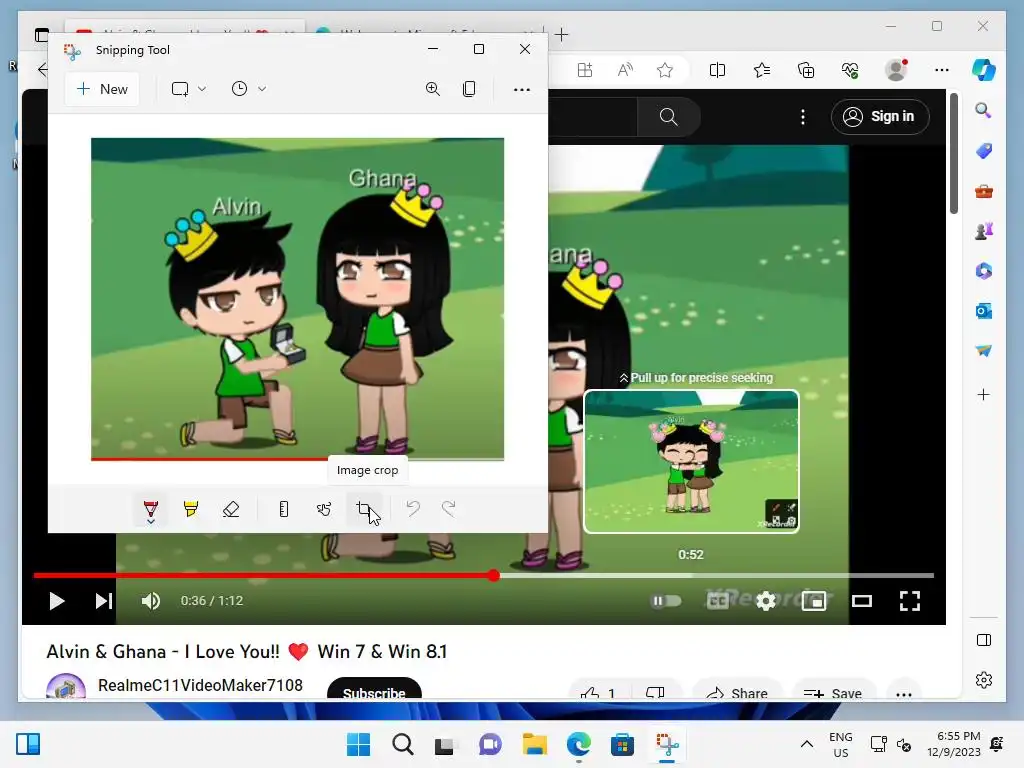Open the Copilot sidebar icon

(x=984, y=70)
